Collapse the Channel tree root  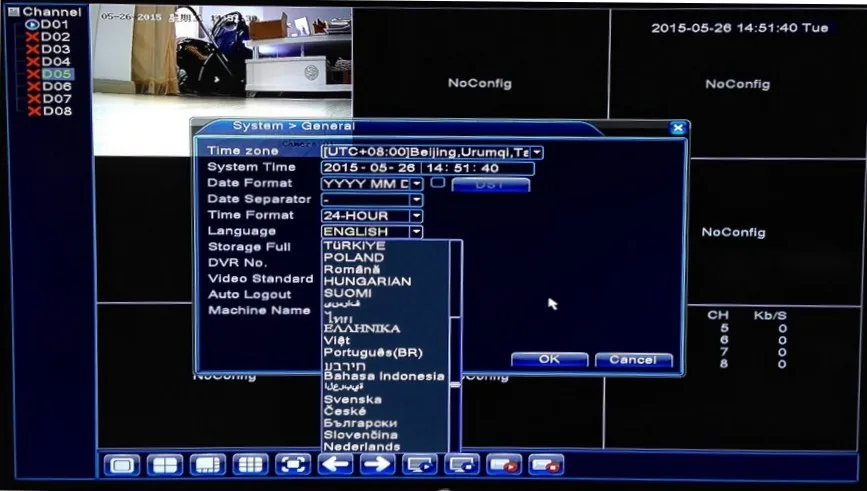tap(14, 12)
